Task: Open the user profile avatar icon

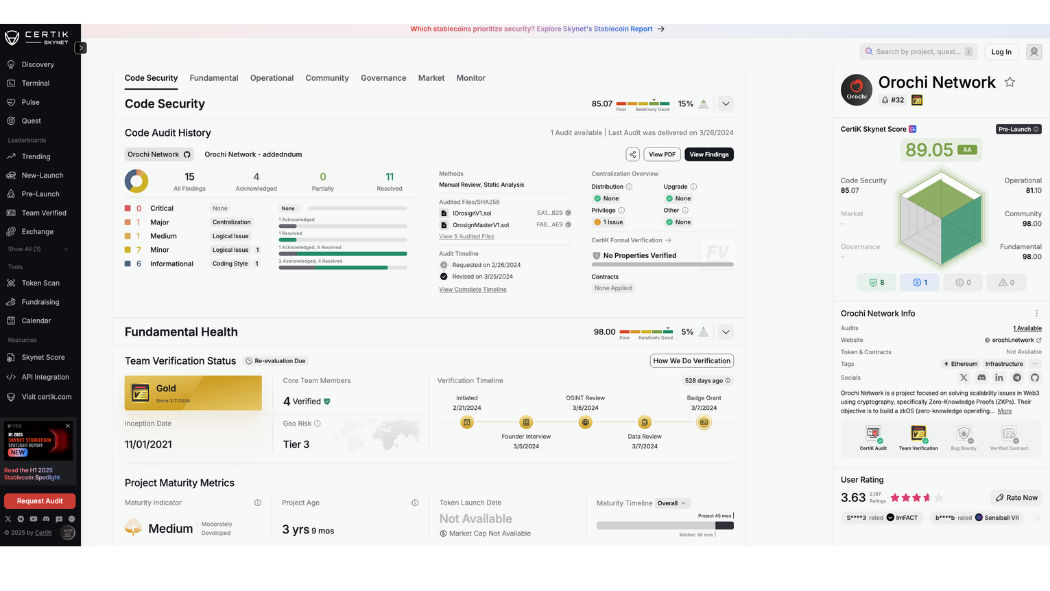Action: click(1034, 52)
